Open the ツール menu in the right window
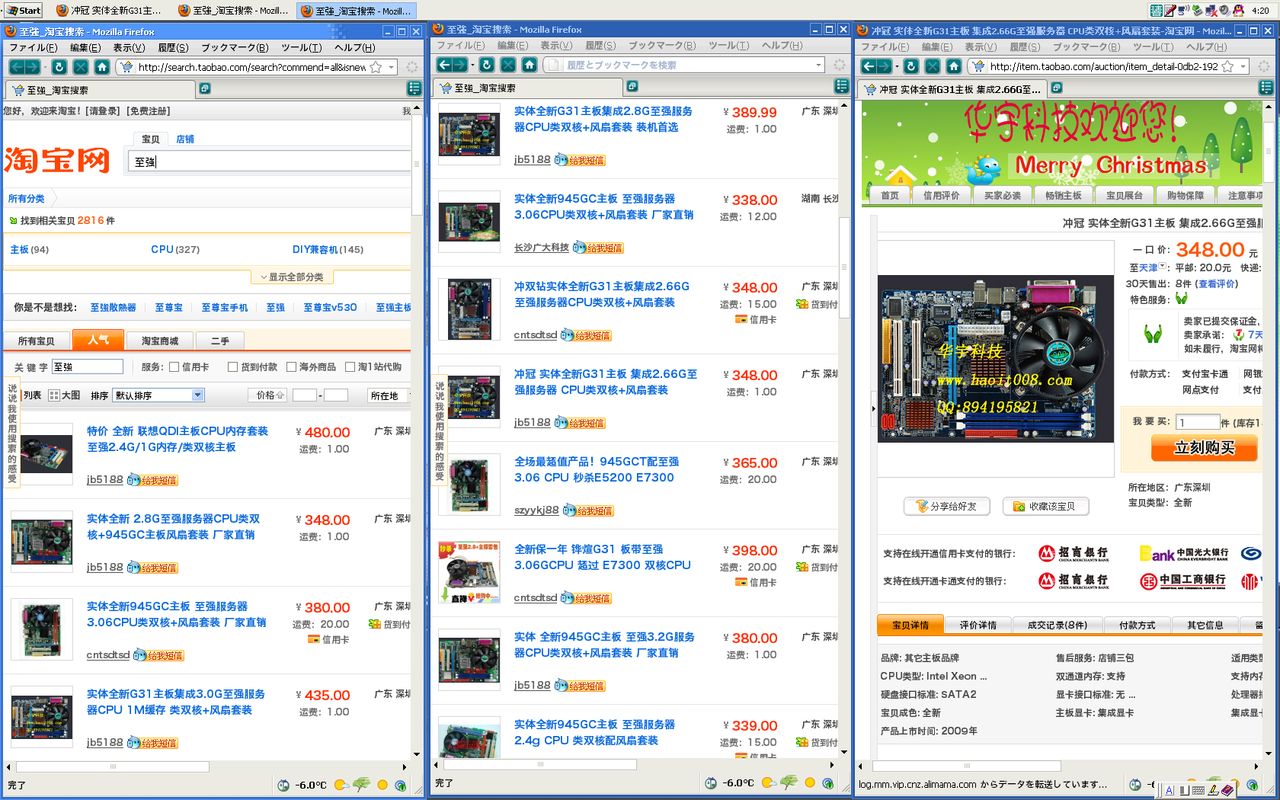Viewport: 1280px width, 800px height. [1152, 46]
